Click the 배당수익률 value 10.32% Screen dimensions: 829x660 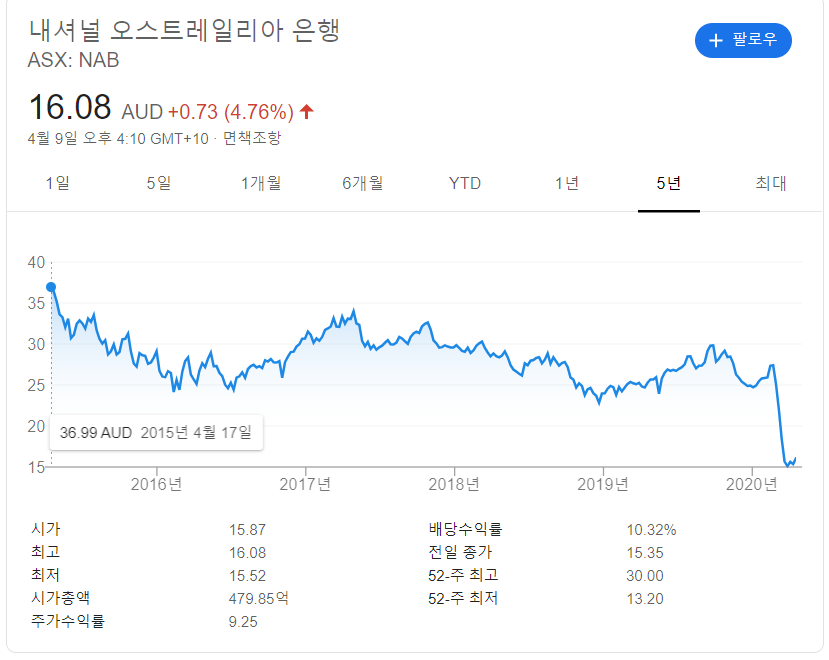tap(651, 530)
